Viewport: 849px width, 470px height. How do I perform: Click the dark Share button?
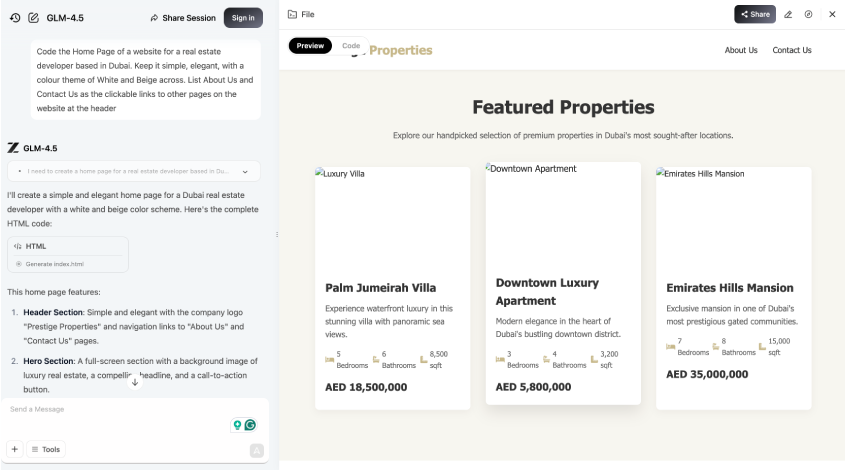click(755, 15)
